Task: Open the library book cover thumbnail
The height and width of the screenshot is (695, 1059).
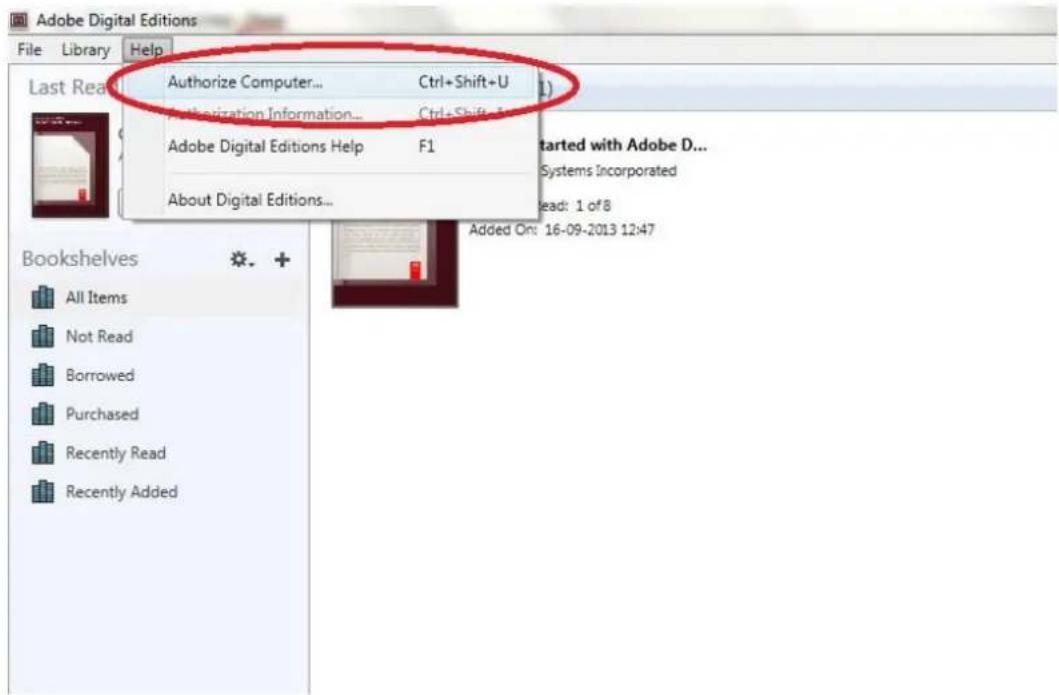Action: [395, 263]
